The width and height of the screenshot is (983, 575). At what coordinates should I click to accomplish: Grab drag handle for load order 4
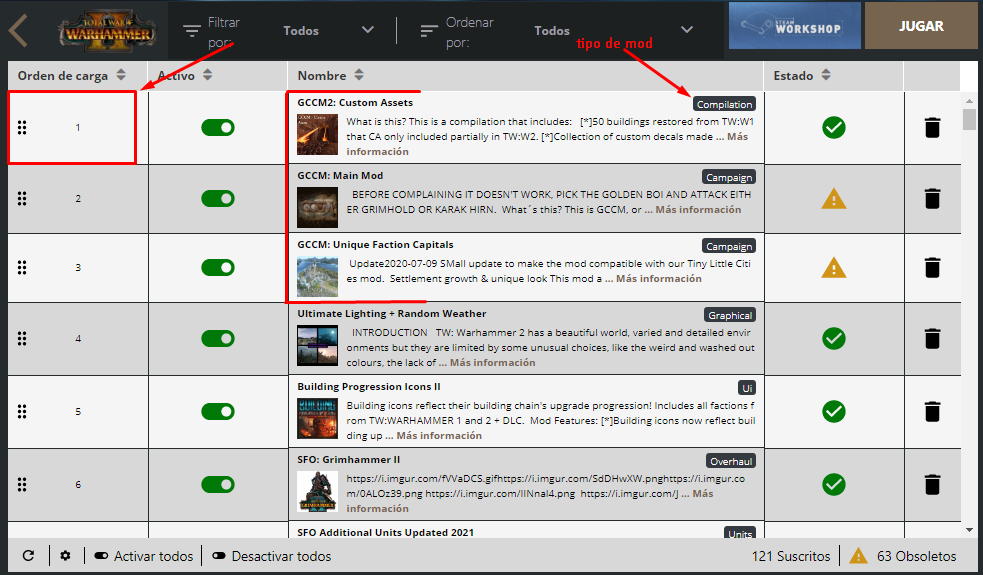pyautogui.click(x=22, y=339)
